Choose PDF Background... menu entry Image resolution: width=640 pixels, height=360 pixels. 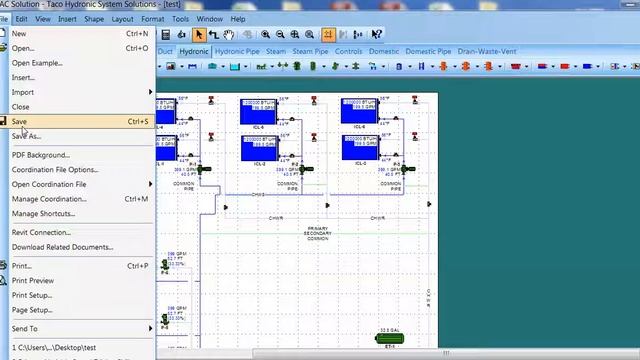coord(78,155)
